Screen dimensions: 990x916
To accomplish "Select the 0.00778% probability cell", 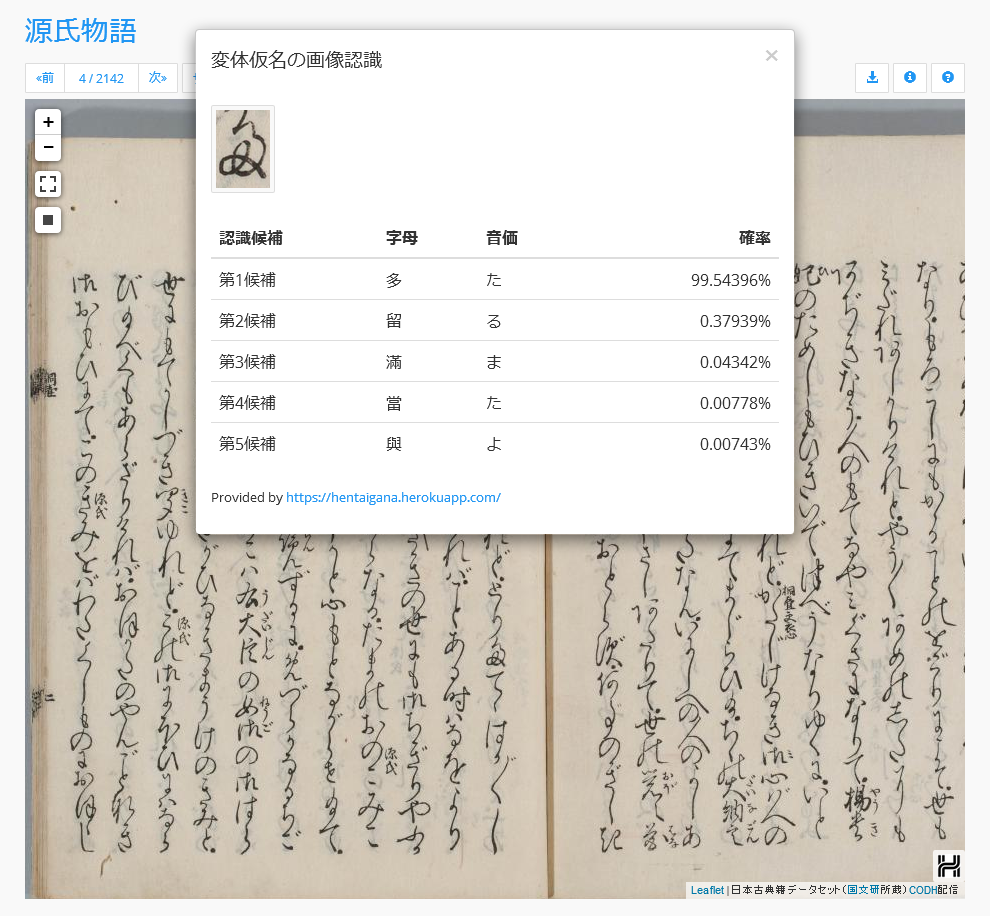I will tap(735, 403).
